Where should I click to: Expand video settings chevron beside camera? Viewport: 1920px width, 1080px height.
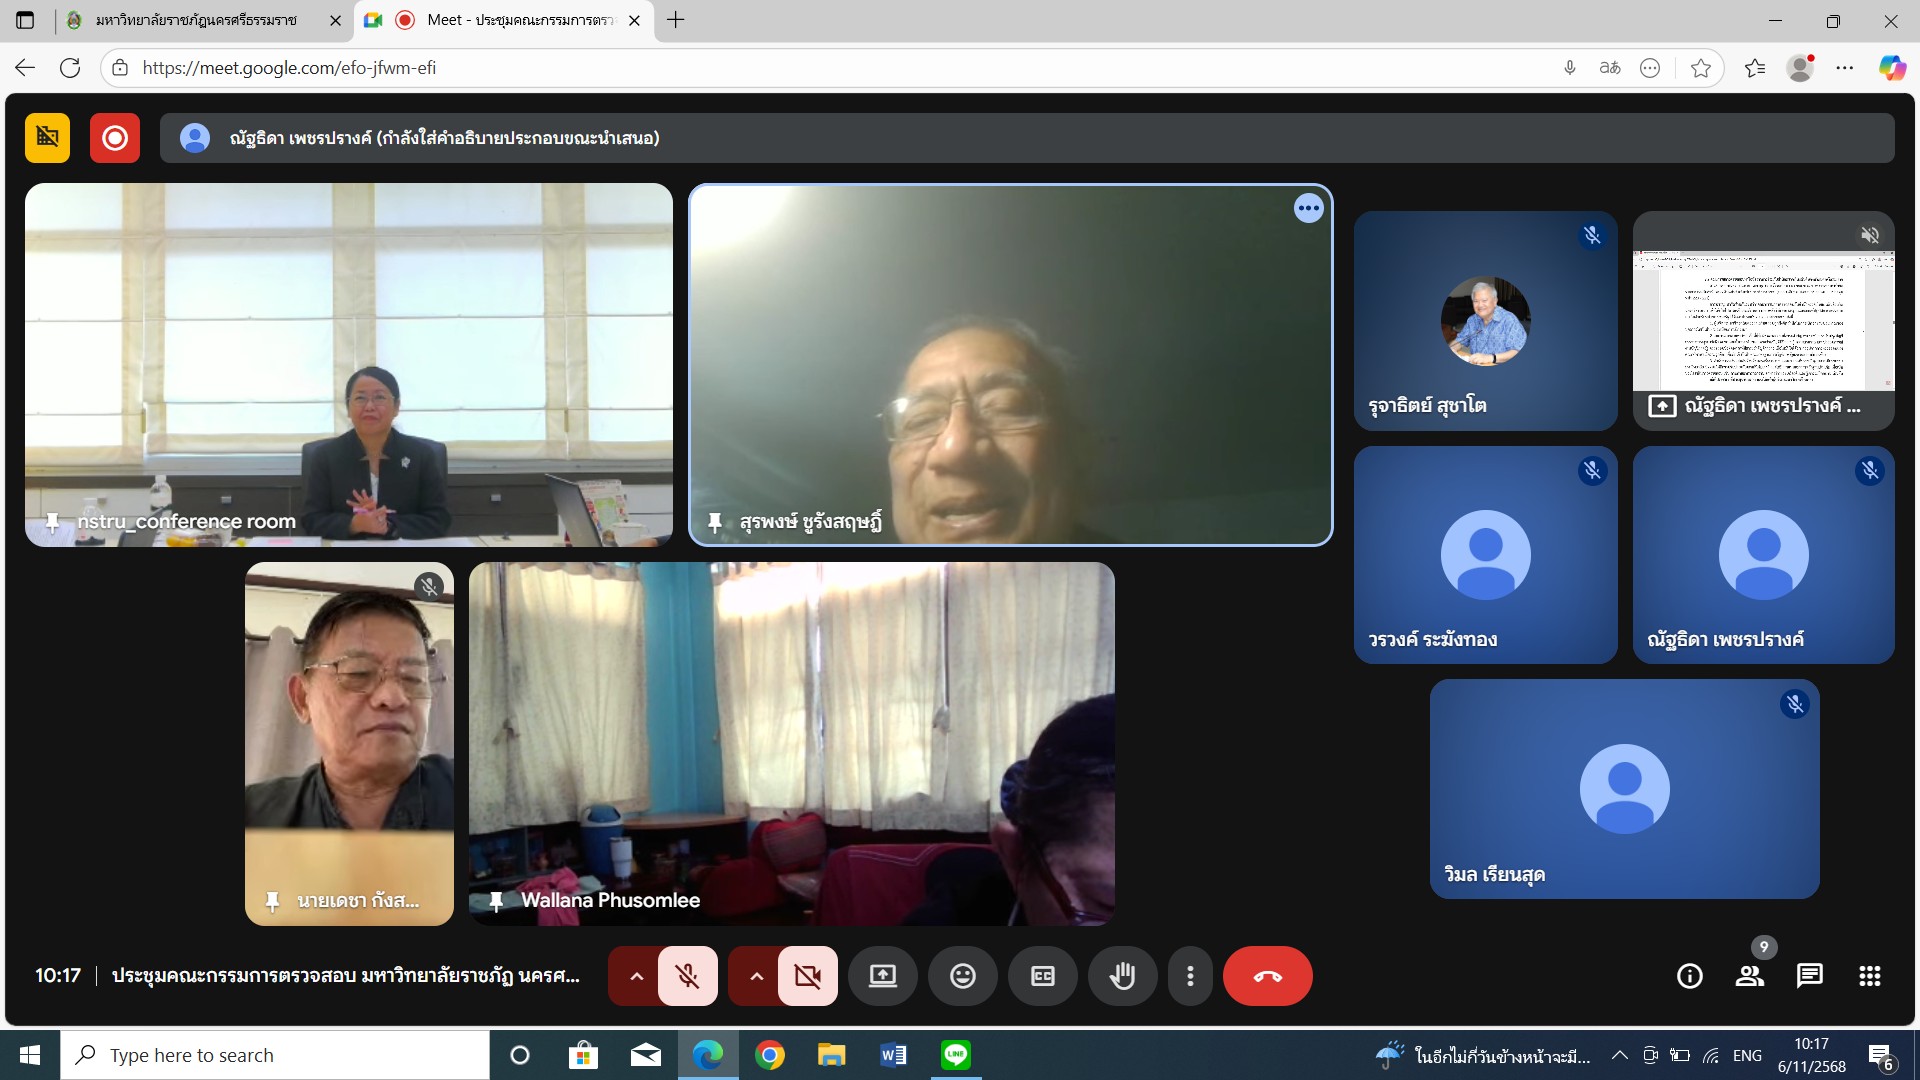click(756, 976)
